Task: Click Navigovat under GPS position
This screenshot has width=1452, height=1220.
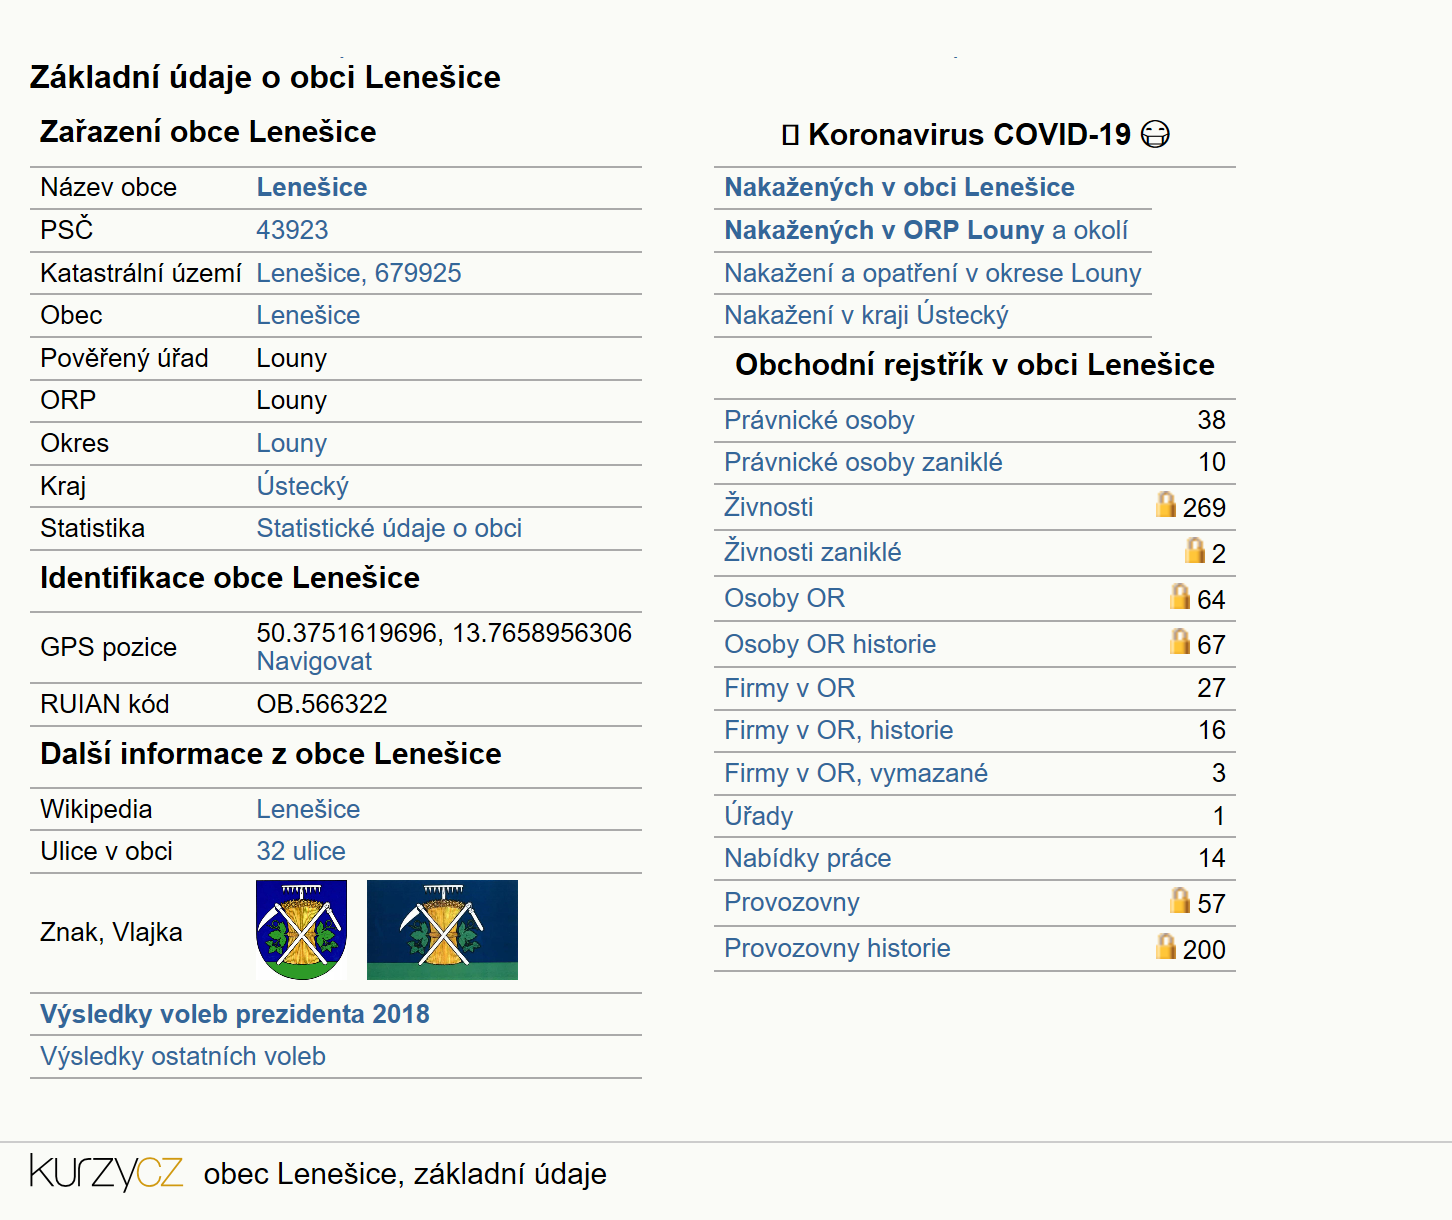Action: 314,661
